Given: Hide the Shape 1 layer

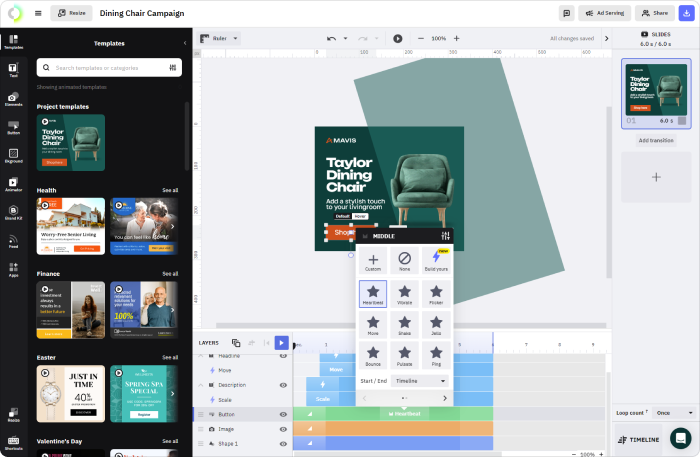Looking at the screenshot, I should click(x=283, y=444).
